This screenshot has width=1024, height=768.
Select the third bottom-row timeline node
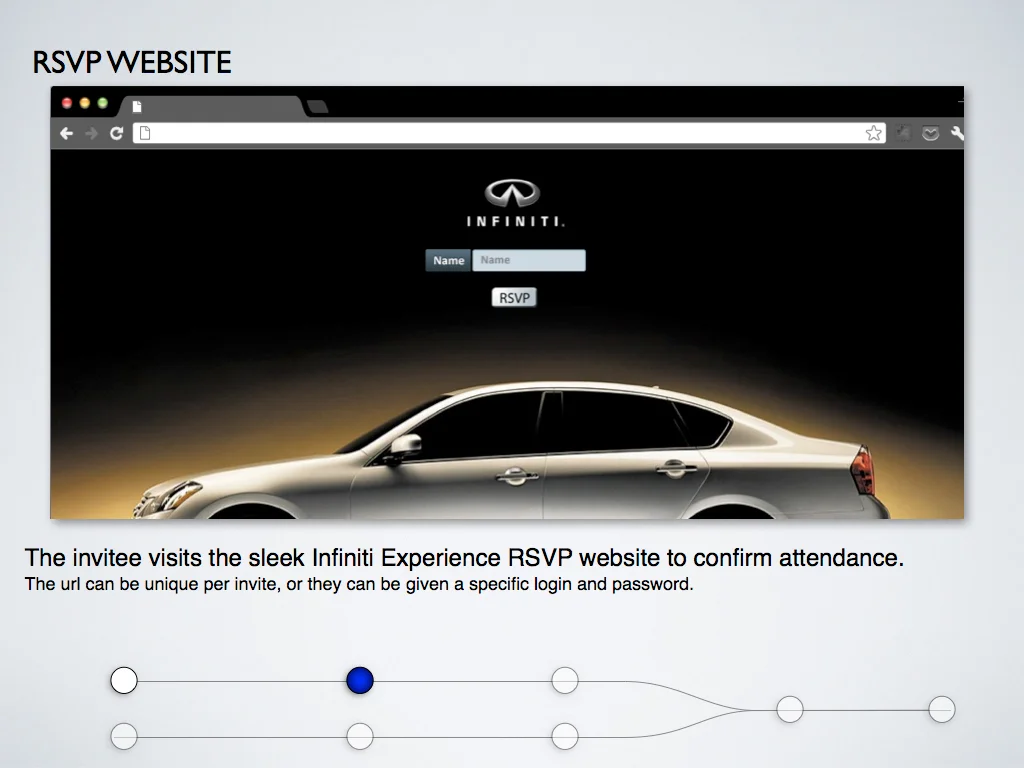point(565,737)
